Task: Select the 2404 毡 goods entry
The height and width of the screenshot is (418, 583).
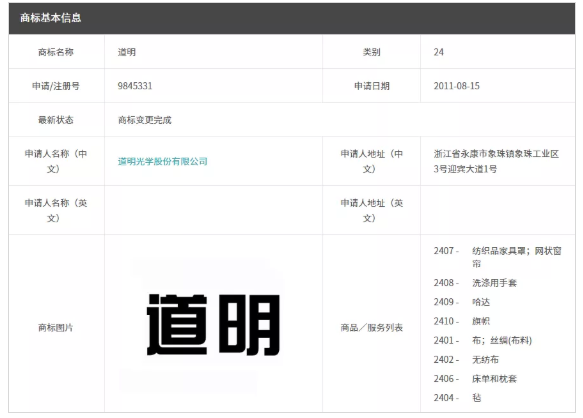Action: tap(457, 398)
